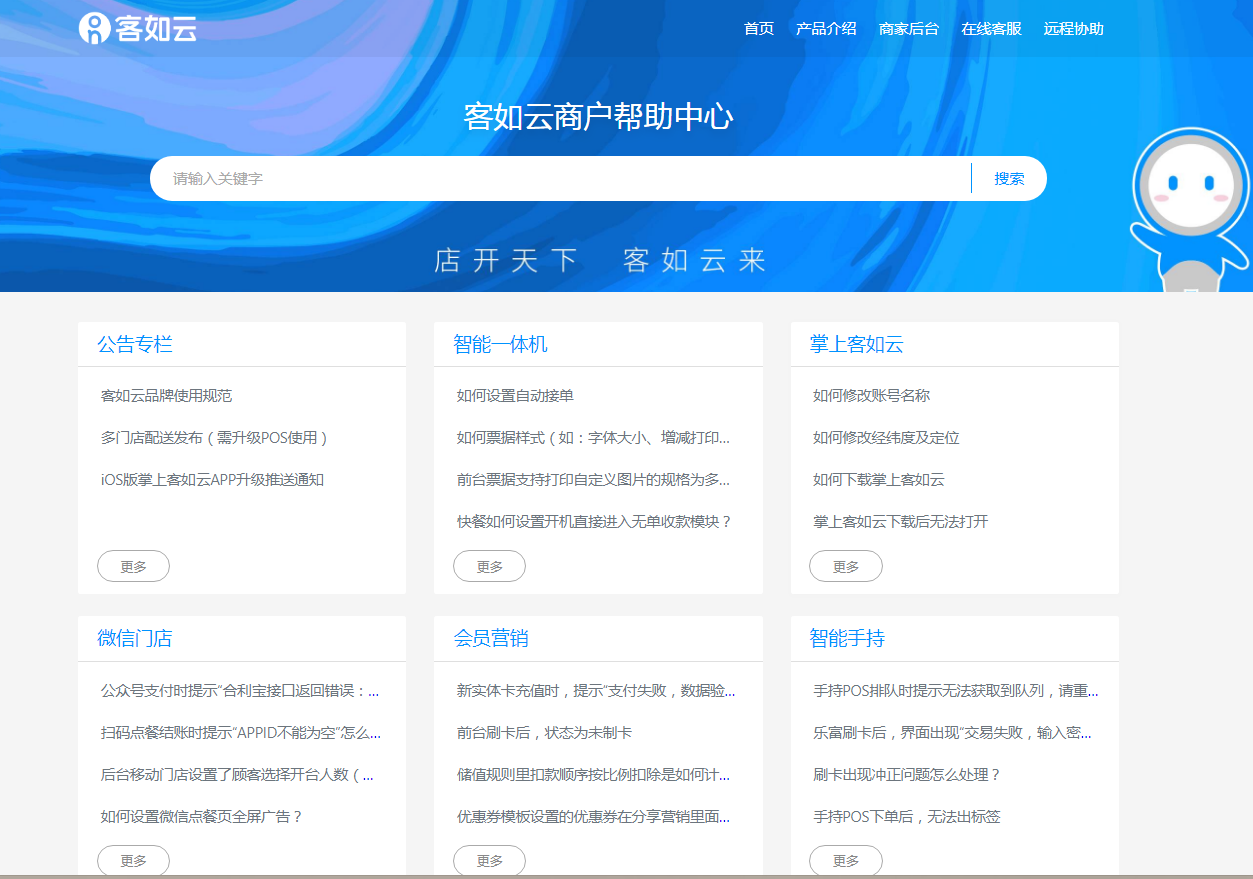
Task: Open article 如何票据样式（如：字体大小...
Action: (x=593, y=438)
